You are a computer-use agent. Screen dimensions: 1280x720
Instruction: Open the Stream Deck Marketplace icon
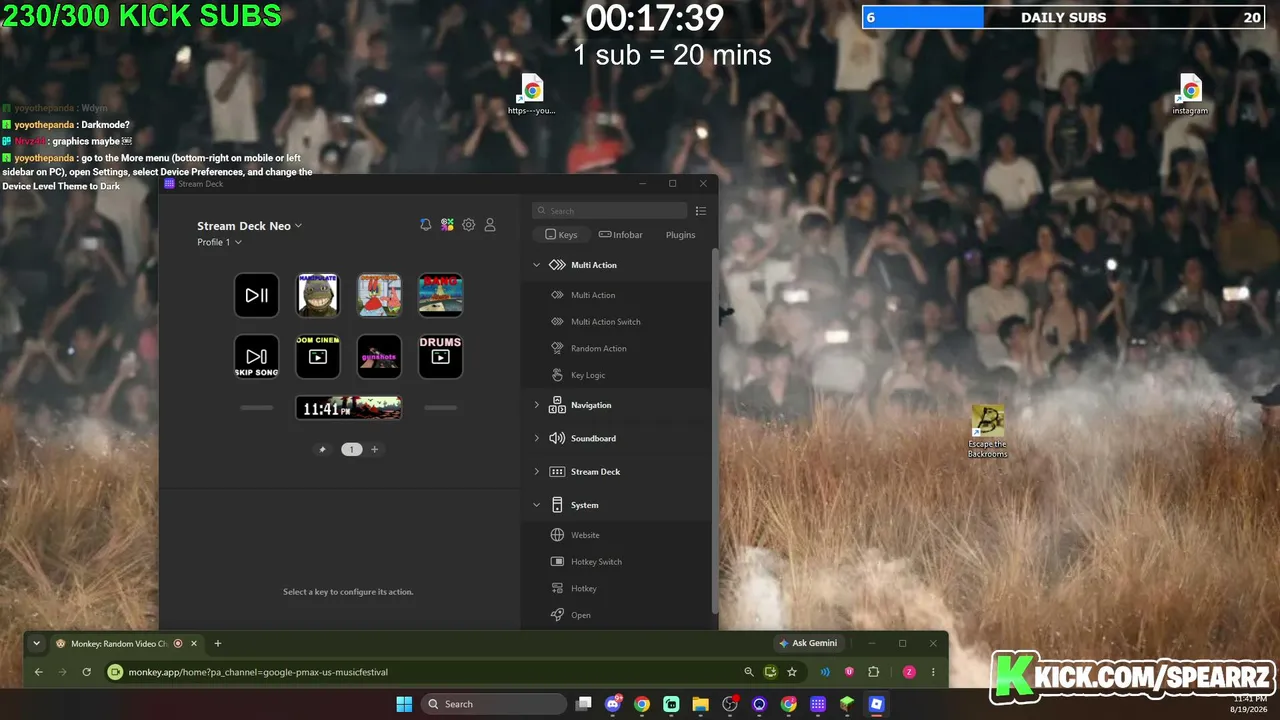pos(447,225)
